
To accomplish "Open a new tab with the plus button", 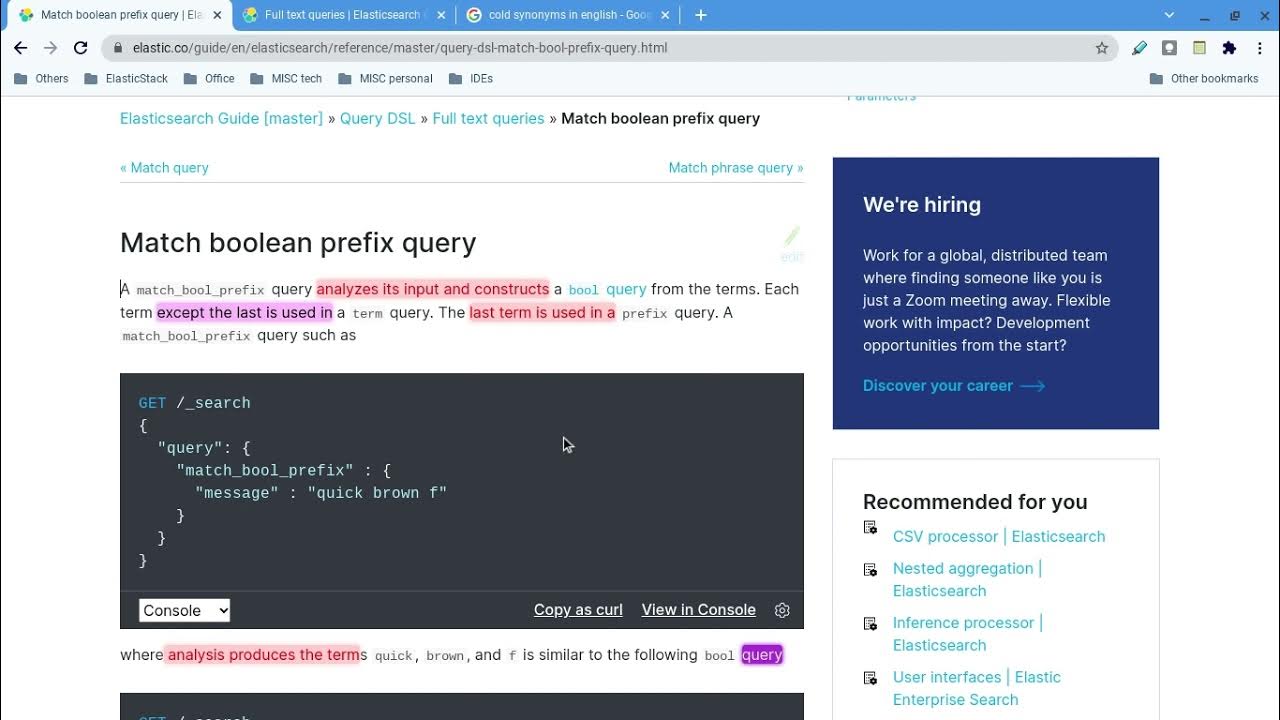I will point(701,15).
